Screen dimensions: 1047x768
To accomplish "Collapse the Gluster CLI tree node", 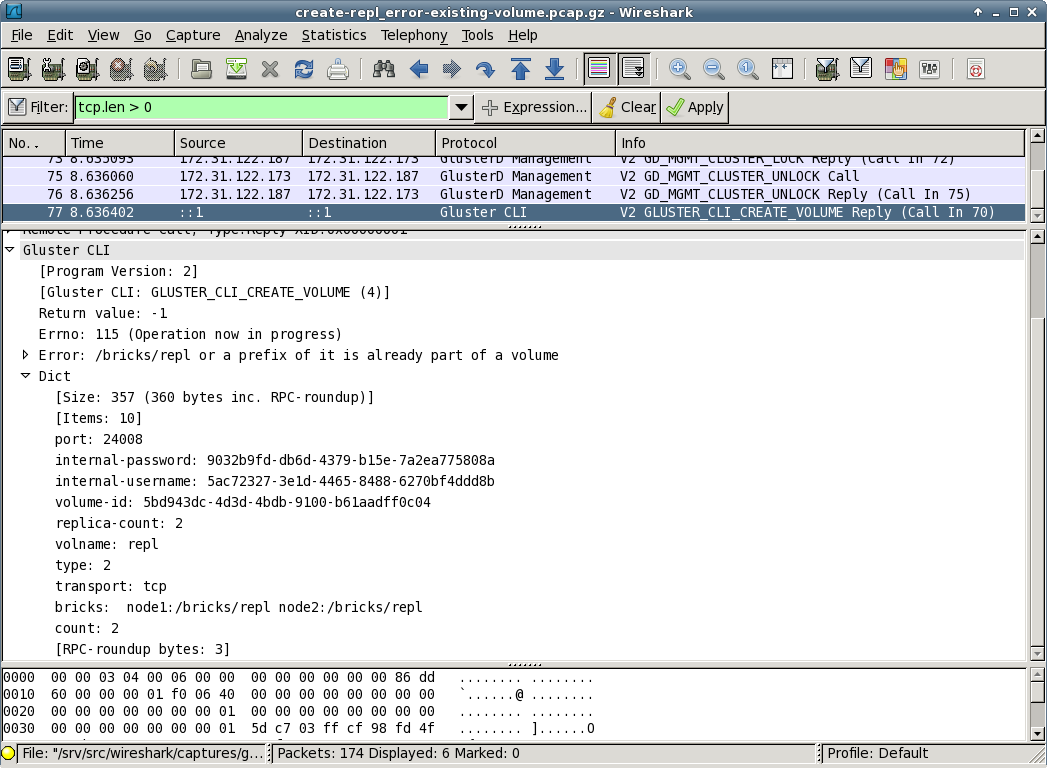I will [x=10, y=250].
